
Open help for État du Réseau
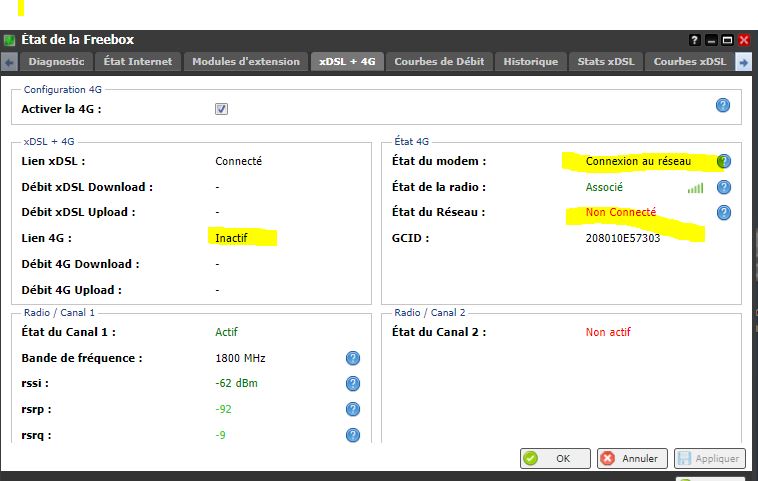tap(724, 212)
